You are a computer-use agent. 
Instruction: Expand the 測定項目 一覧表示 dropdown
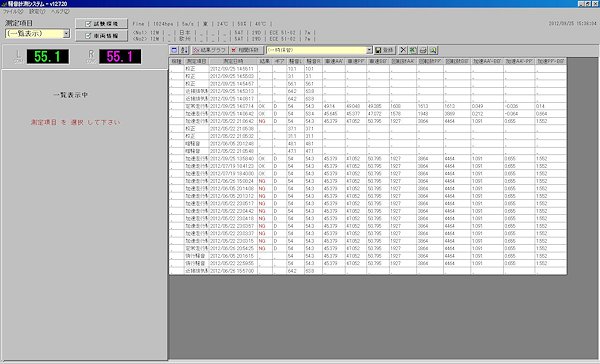tap(66, 34)
